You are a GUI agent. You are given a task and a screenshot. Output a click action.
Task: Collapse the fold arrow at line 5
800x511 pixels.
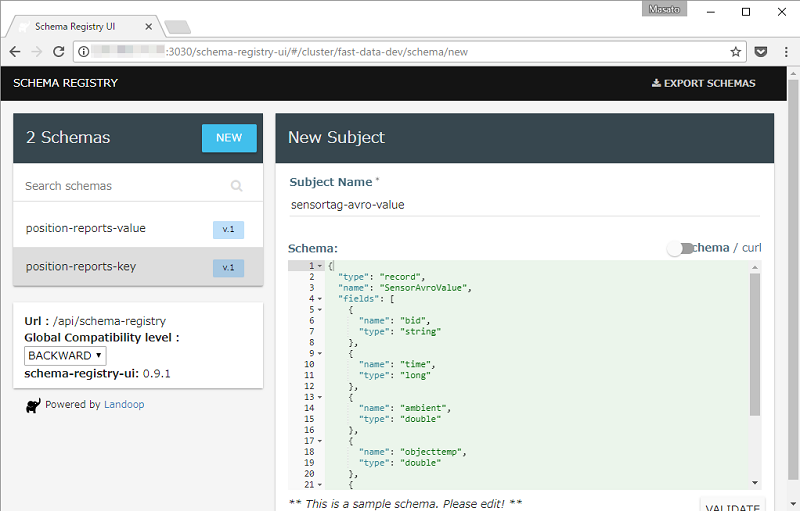pos(320,310)
